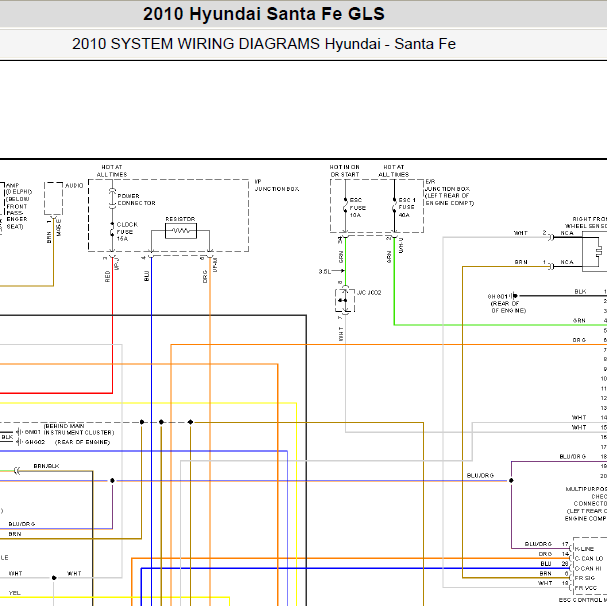Click the "BLK" wire label near GH001
This screenshot has width=607, height=606.
(x=580, y=292)
